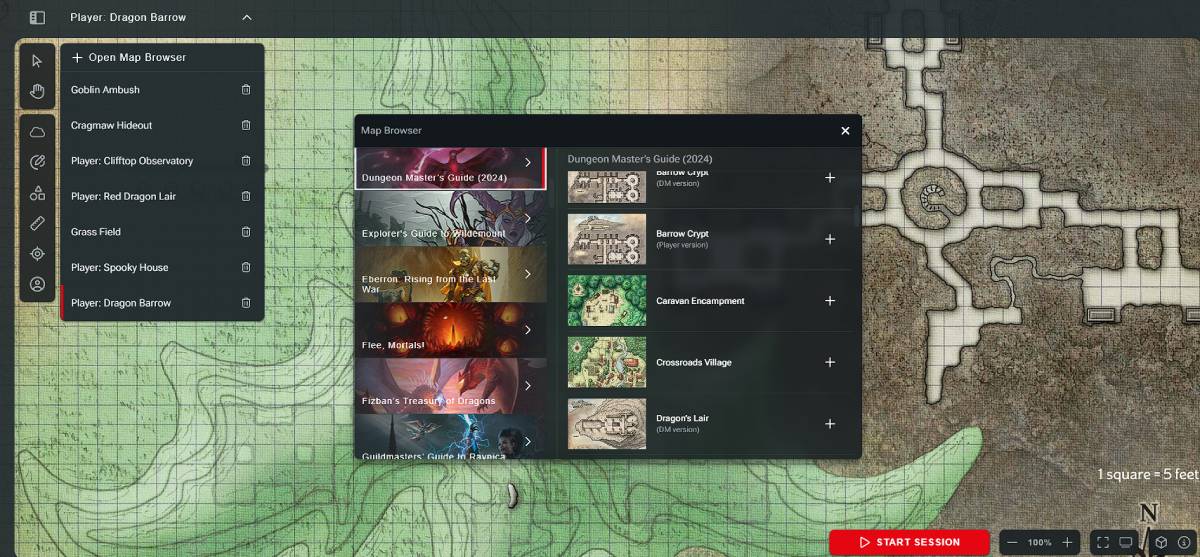Screen dimensions: 1200x557
Task: Click the 'Crossroads Village' label
Action: [x=694, y=362]
